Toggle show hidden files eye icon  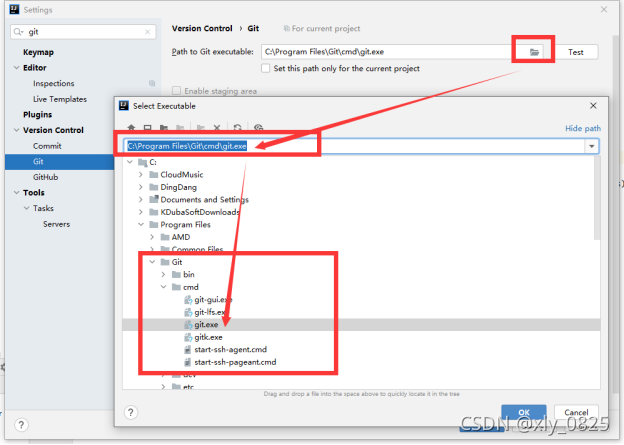[x=259, y=128]
